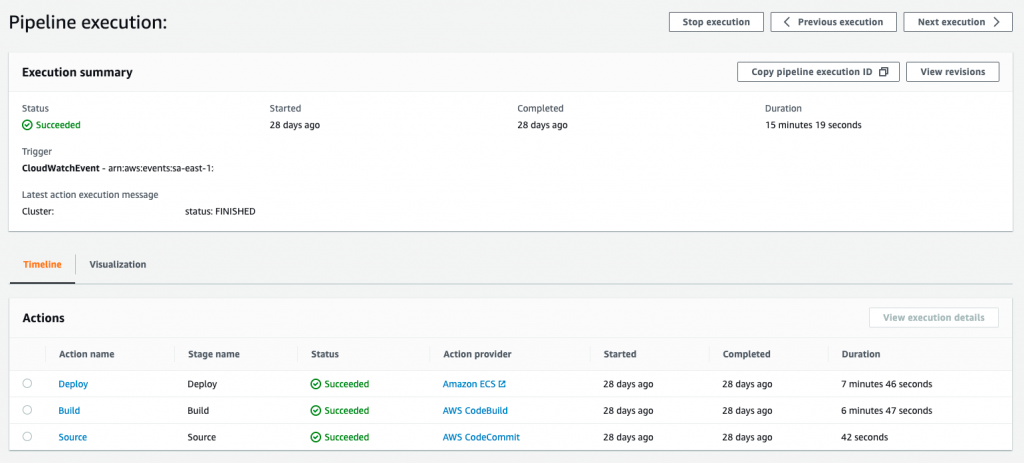Select the Deploy action radio button
This screenshot has height=463, width=1024.
[x=27, y=383]
